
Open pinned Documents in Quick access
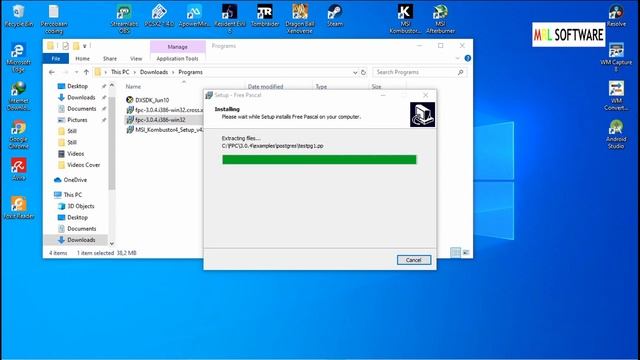pos(82,109)
